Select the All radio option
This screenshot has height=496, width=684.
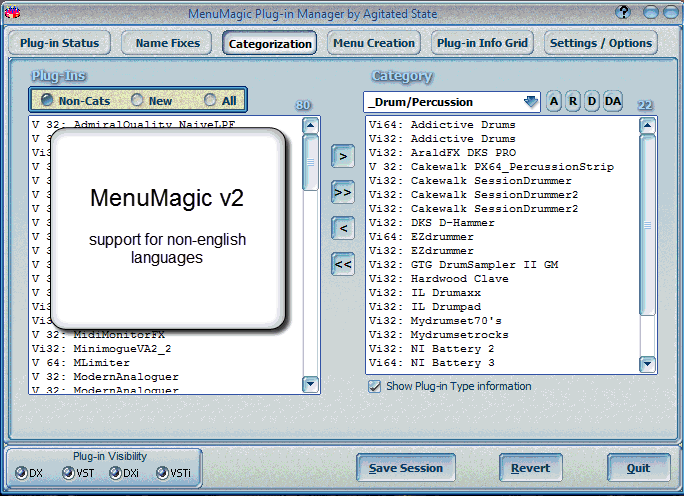[x=220, y=100]
